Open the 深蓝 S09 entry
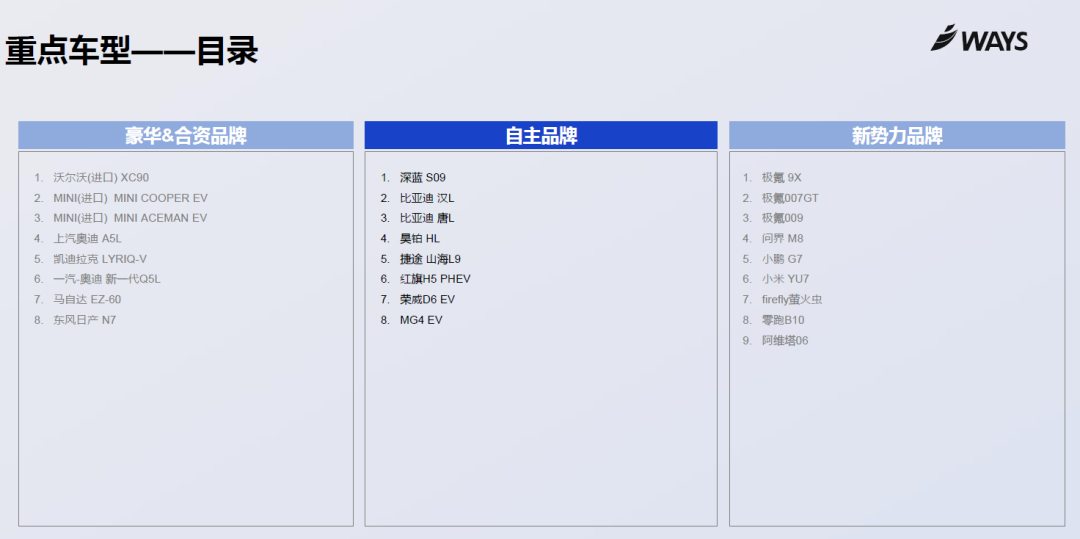The width and height of the screenshot is (1080, 539). coord(423,178)
